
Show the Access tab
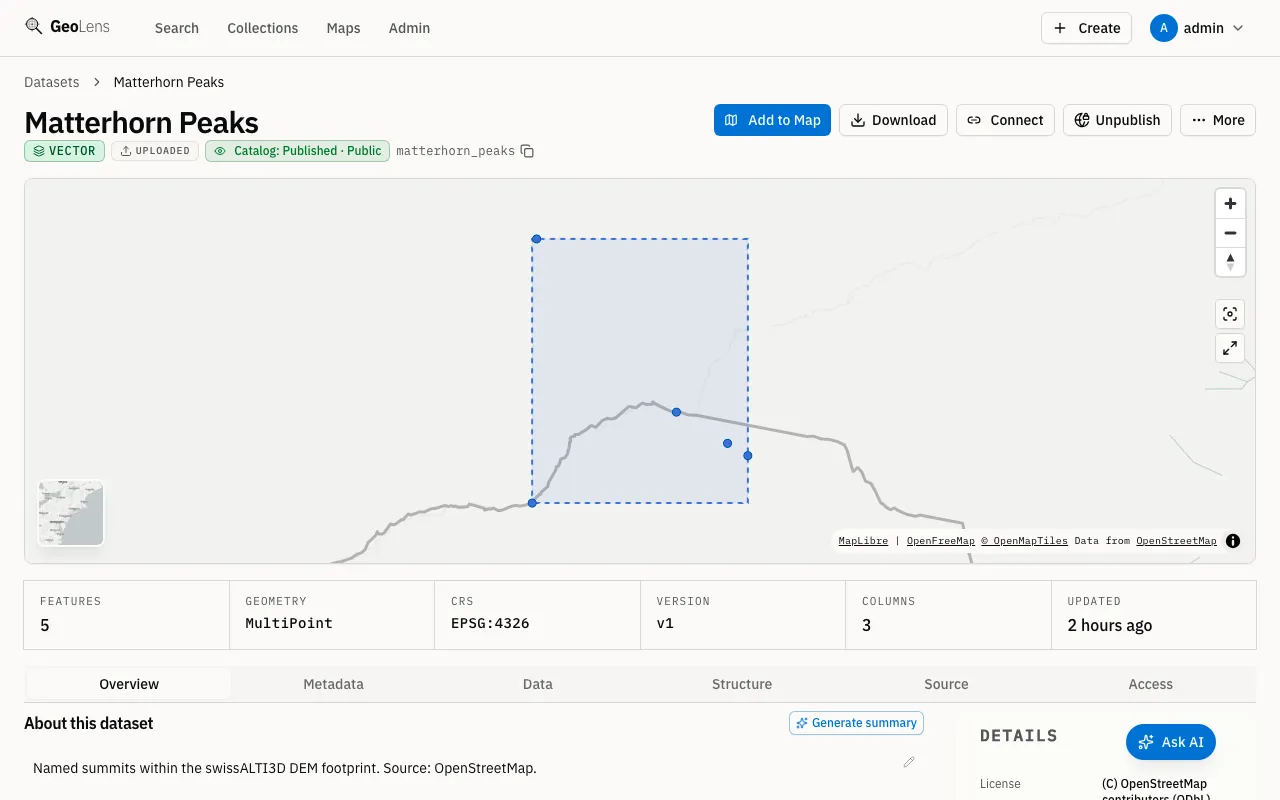[1151, 684]
